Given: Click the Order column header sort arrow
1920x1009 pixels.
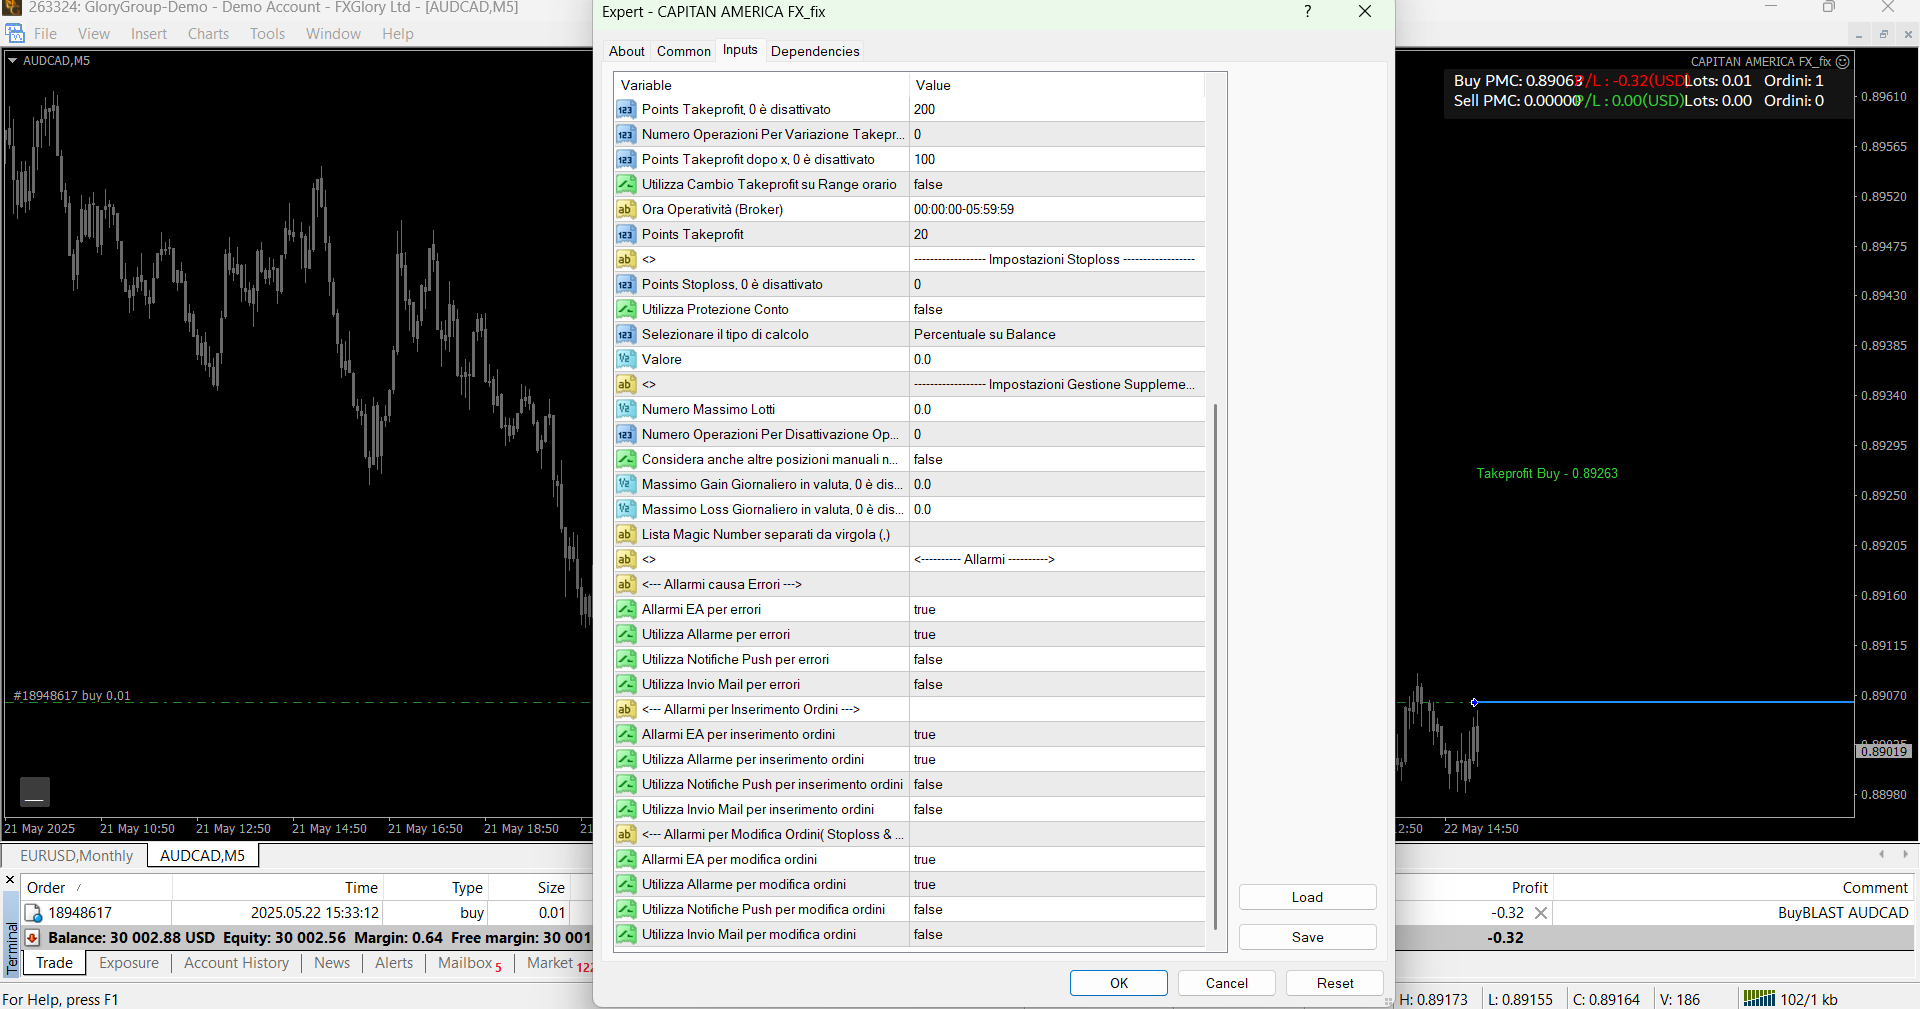Looking at the screenshot, I should (79, 888).
